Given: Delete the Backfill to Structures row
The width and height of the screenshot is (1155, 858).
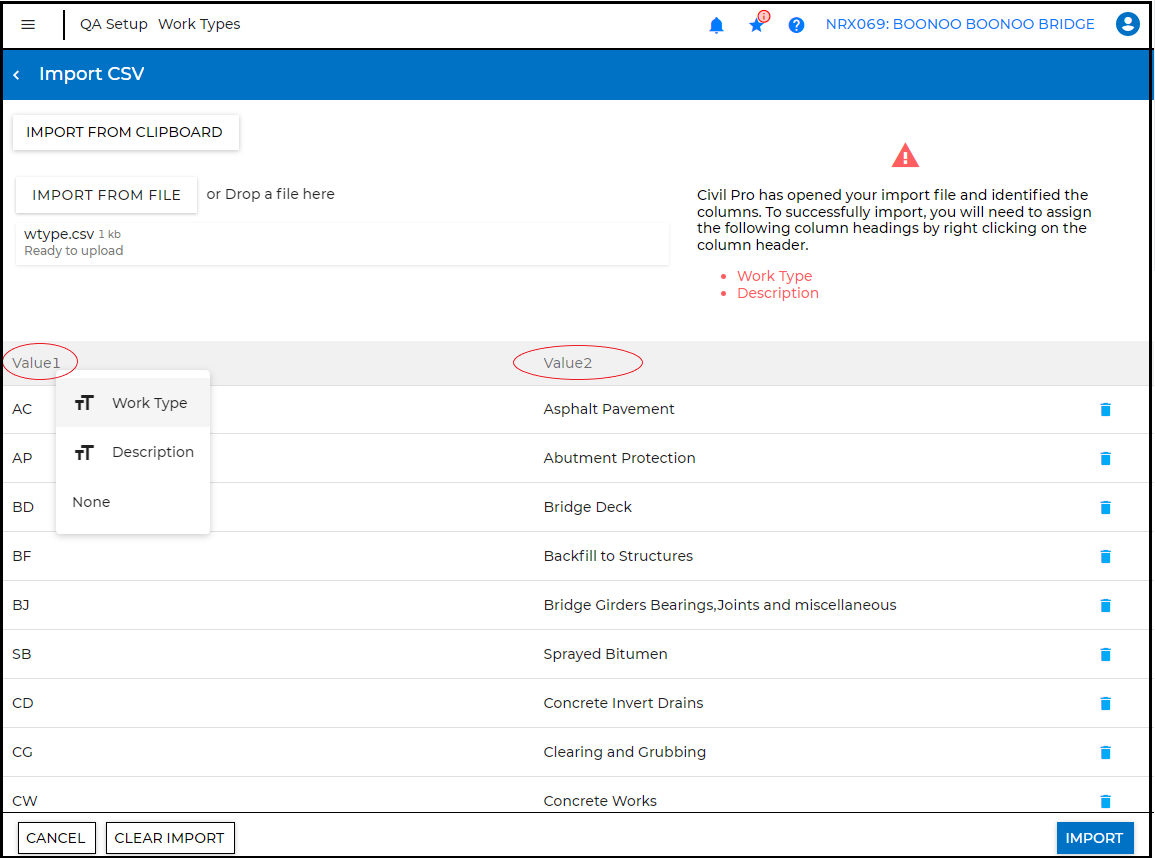Looking at the screenshot, I should pos(1106,557).
